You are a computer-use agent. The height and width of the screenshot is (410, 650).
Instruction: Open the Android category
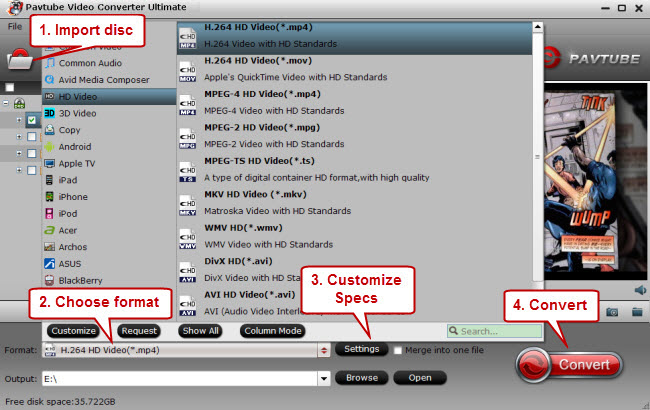(109, 147)
